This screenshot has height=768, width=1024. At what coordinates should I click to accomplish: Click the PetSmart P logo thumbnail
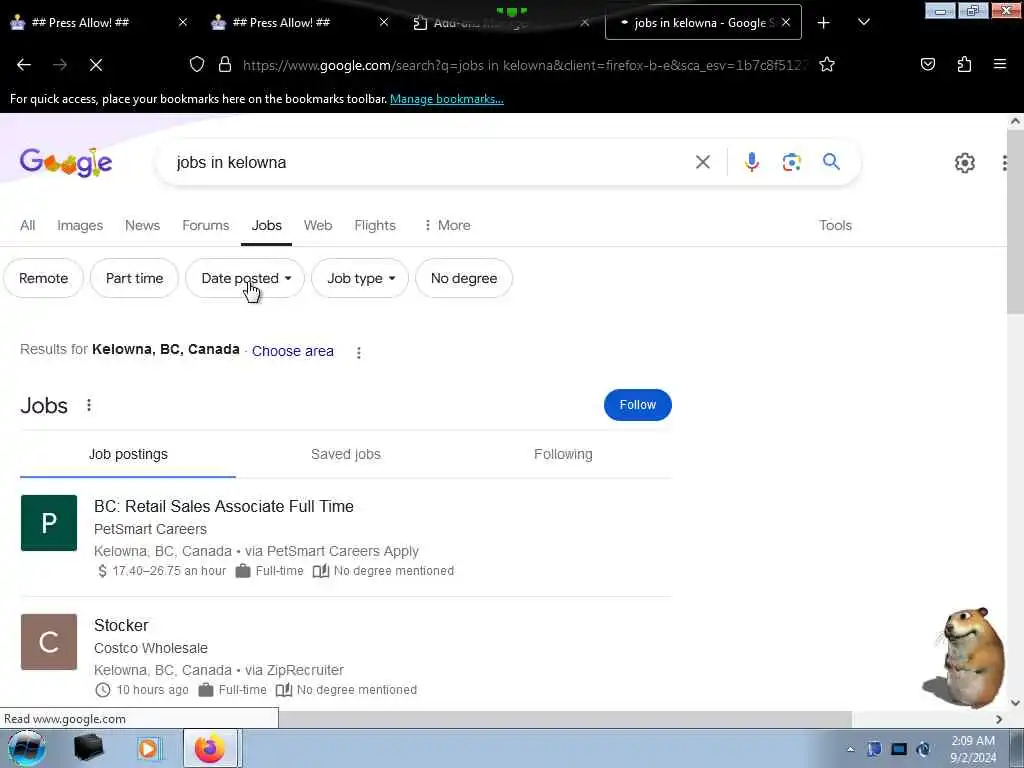pos(49,522)
